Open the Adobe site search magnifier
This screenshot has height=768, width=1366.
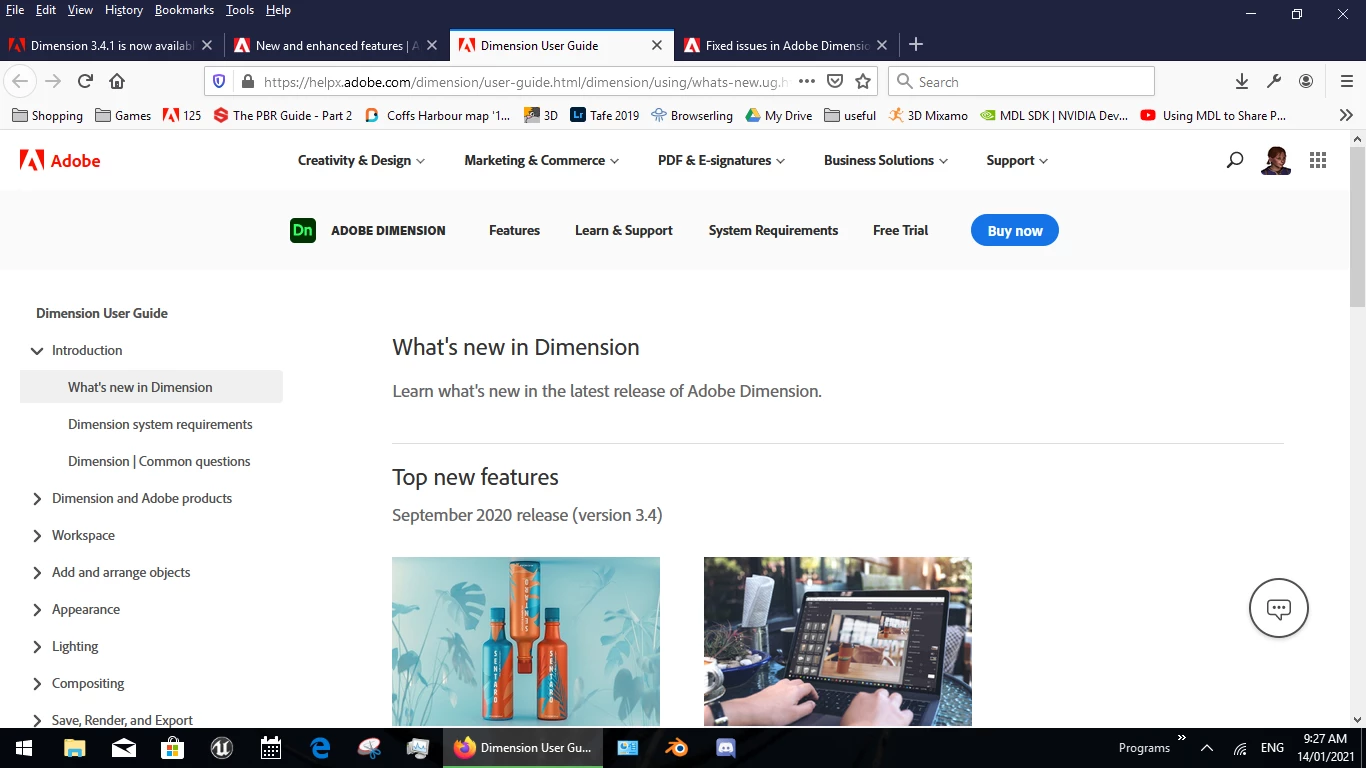(x=1235, y=160)
